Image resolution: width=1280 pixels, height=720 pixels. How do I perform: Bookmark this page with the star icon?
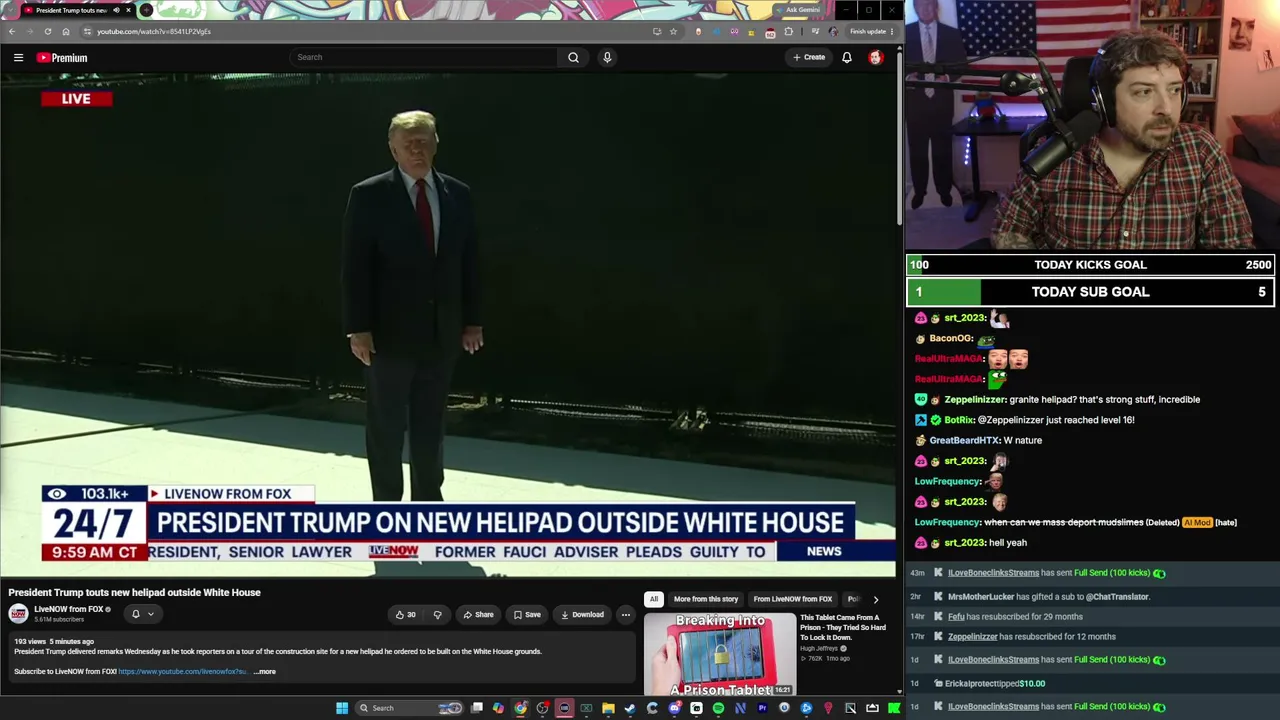673,31
